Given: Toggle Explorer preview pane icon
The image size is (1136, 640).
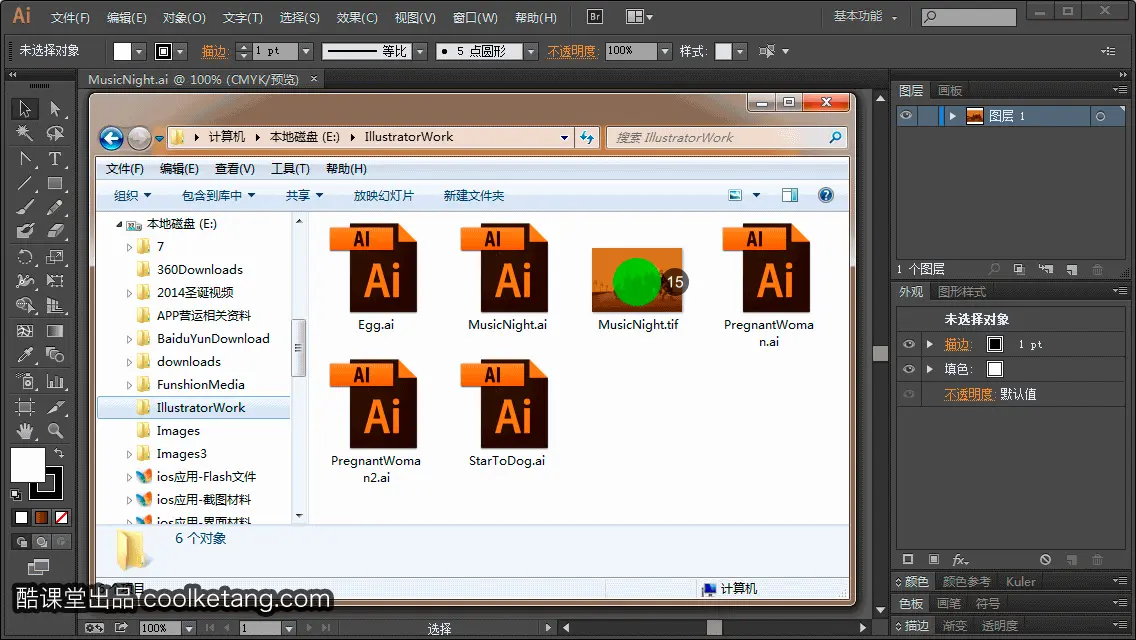Looking at the screenshot, I should (790, 195).
